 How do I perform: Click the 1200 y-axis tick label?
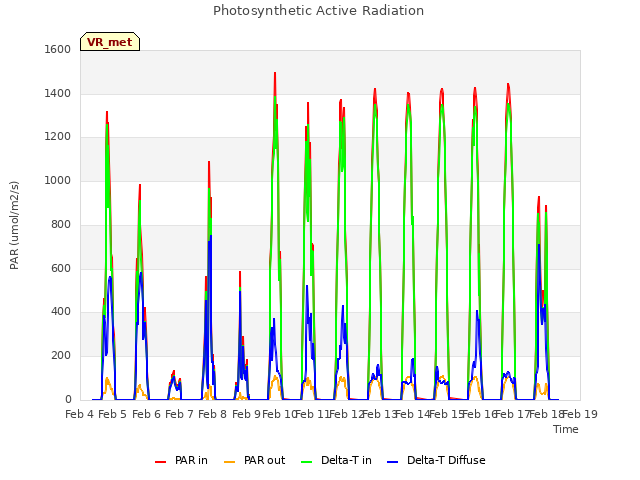[58, 137]
